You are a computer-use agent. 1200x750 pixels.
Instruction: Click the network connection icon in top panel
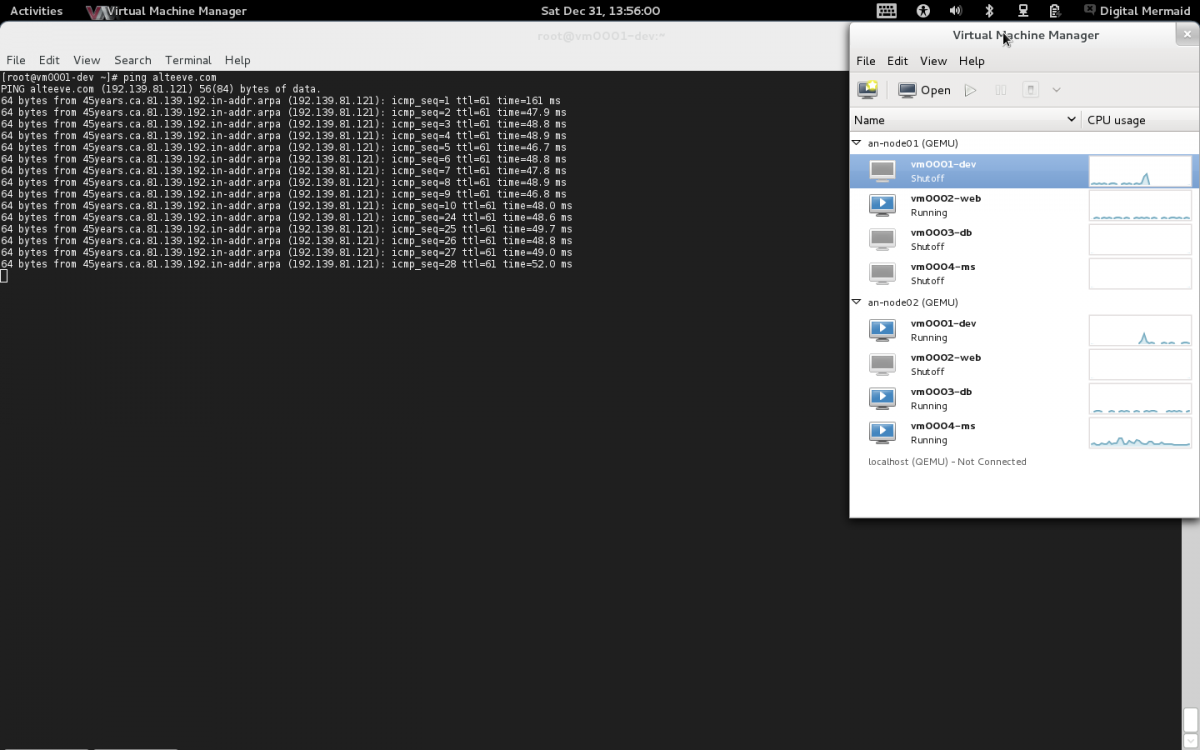1022,11
